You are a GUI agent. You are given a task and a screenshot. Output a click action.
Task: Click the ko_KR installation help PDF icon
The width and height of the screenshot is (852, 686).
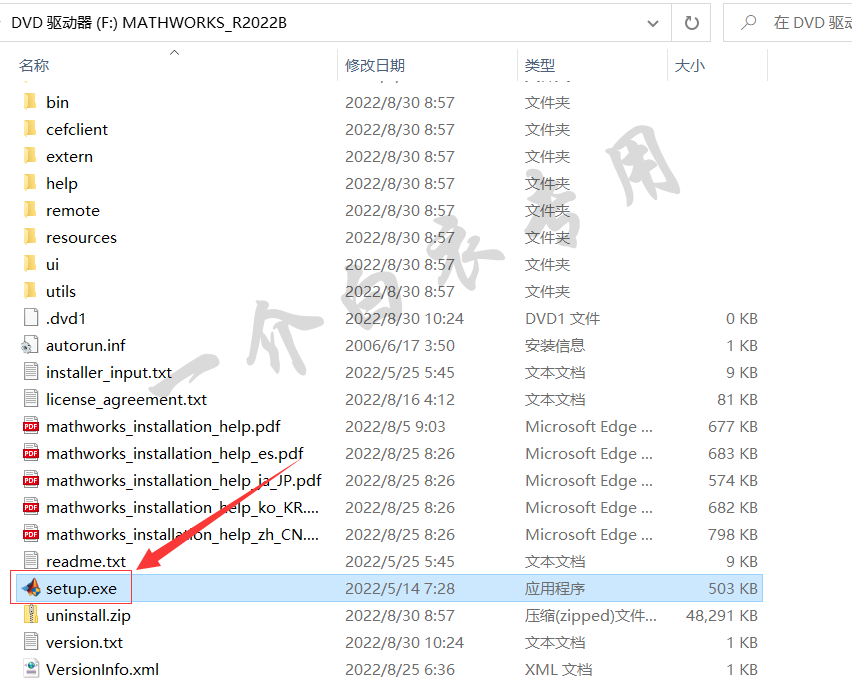(31, 507)
